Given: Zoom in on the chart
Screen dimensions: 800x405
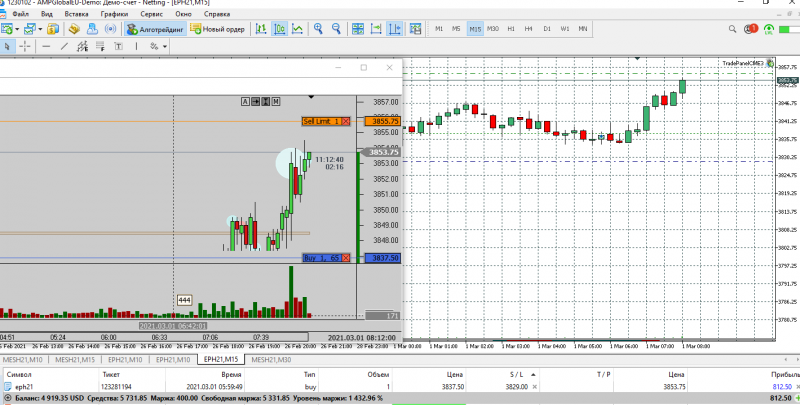Looking at the screenshot, I should [318, 29].
